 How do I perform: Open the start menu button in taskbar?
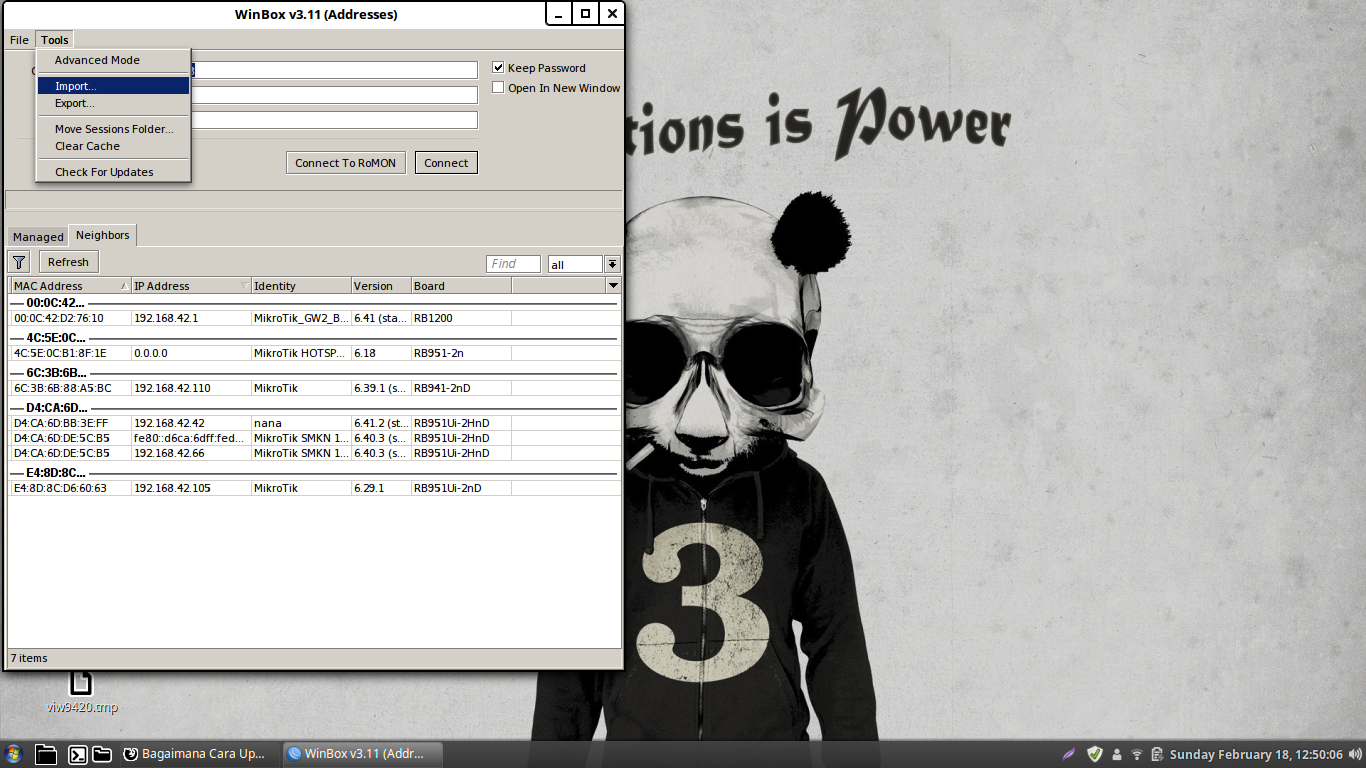click(x=14, y=754)
